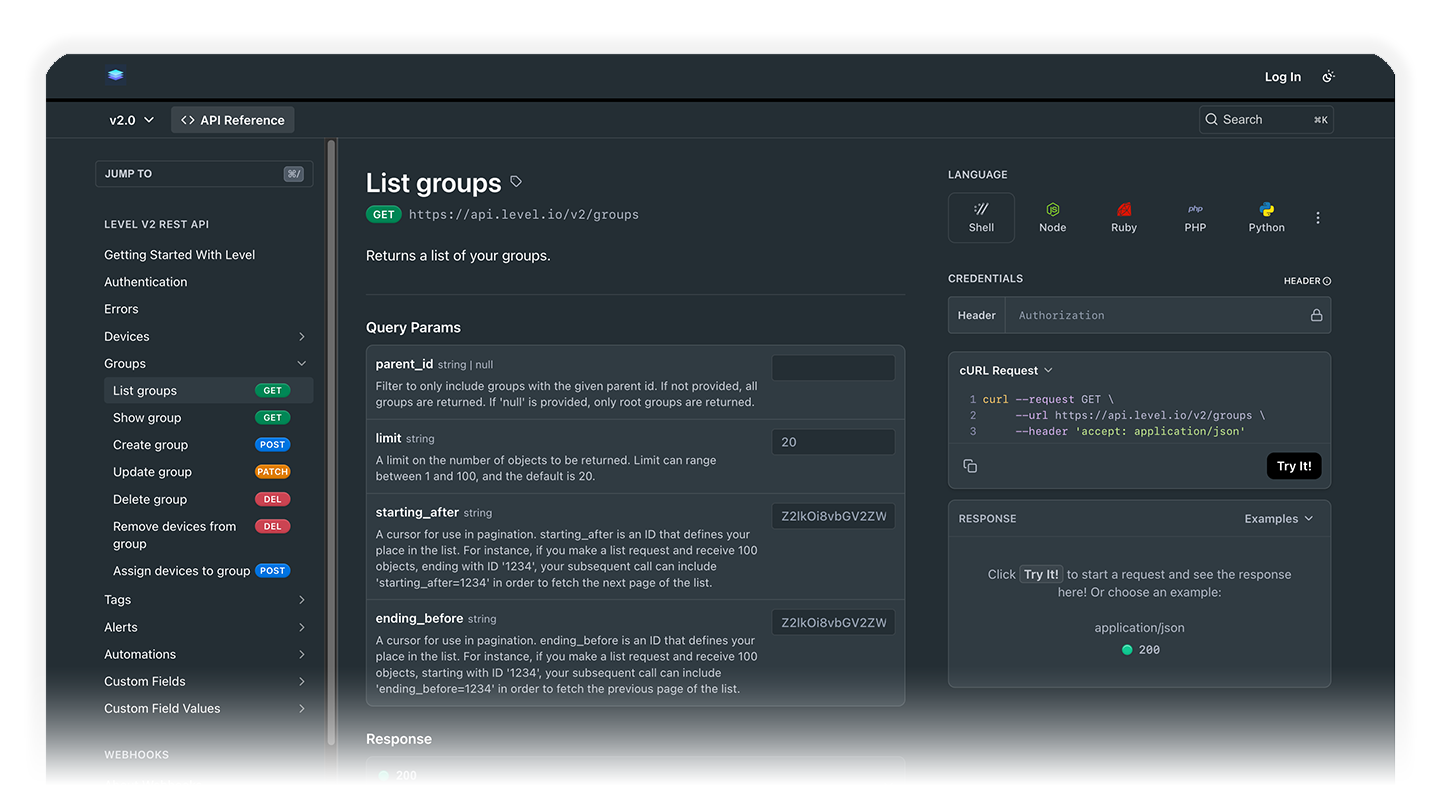Toggle dark/light theme icon
The width and height of the screenshot is (1440, 800).
tap(1328, 77)
